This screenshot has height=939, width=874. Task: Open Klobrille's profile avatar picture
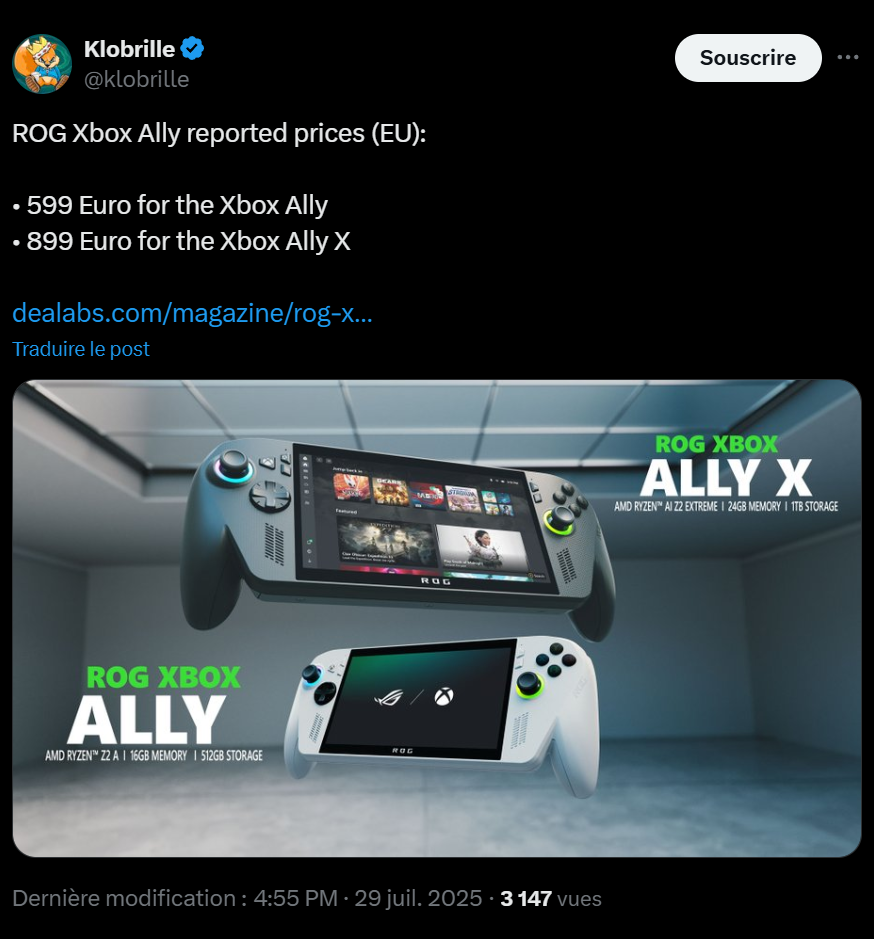42,64
